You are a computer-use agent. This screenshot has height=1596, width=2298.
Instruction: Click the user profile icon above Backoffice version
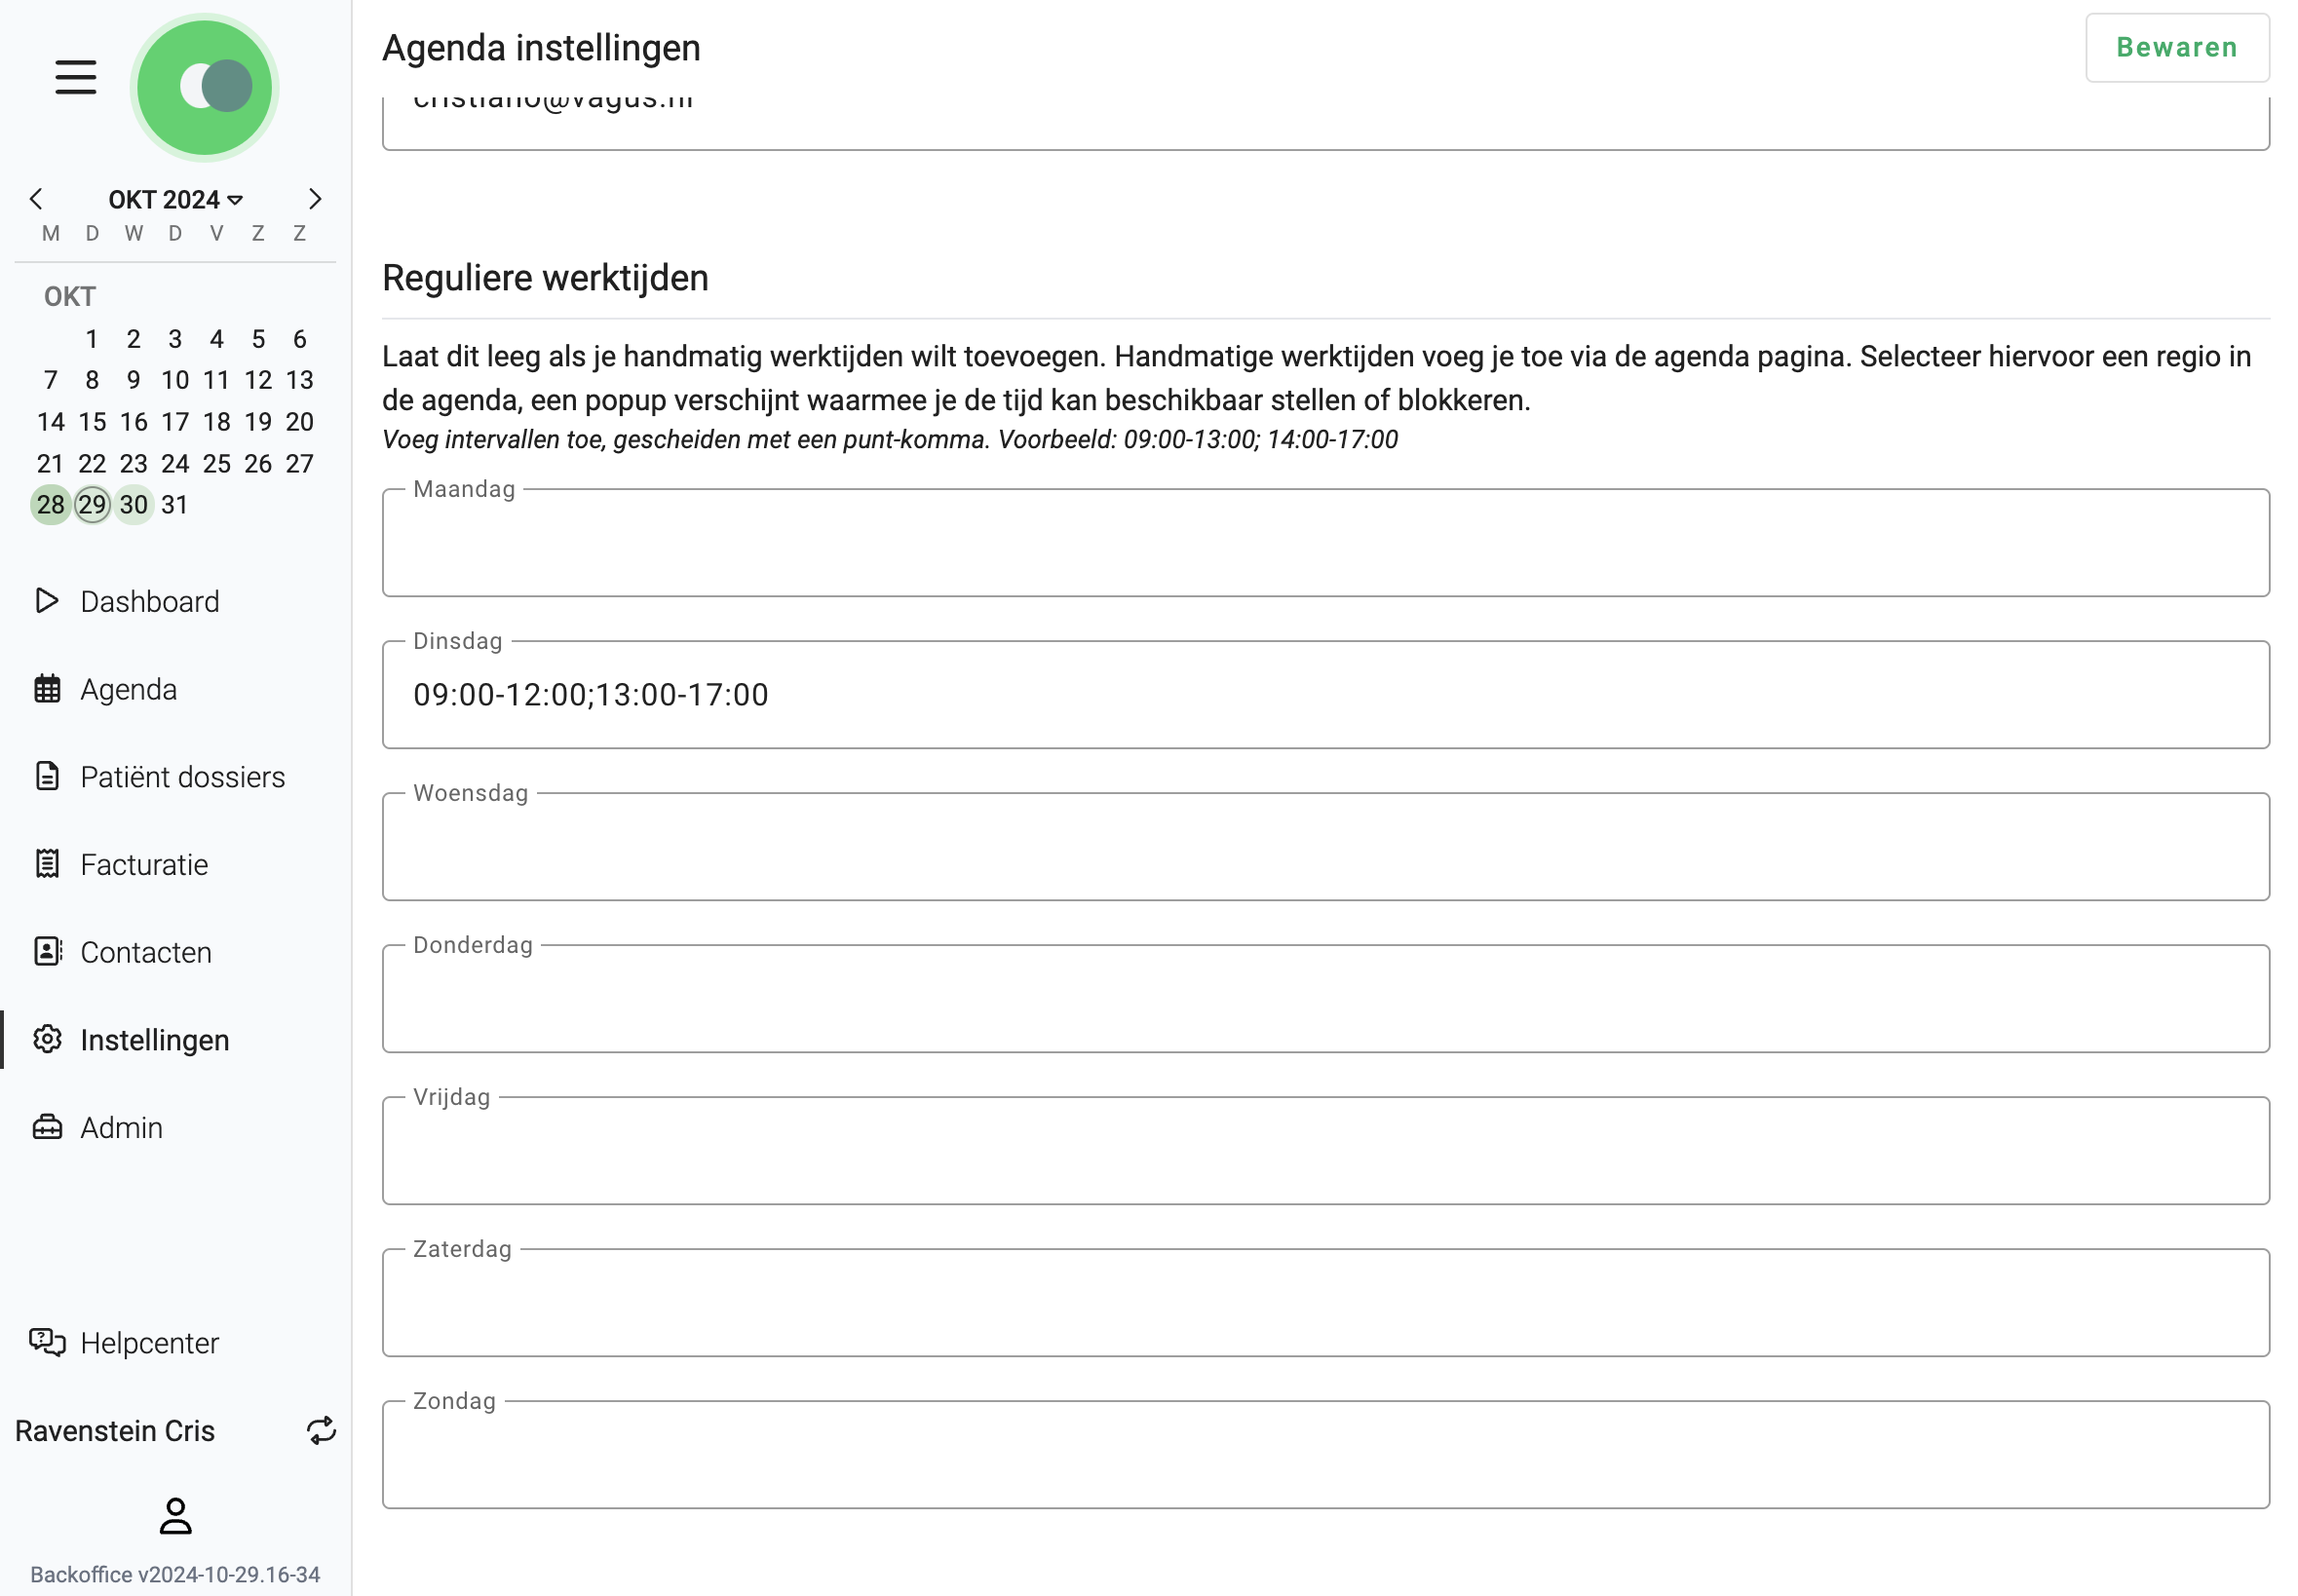pyautogui.click(x=175, y=1516)
